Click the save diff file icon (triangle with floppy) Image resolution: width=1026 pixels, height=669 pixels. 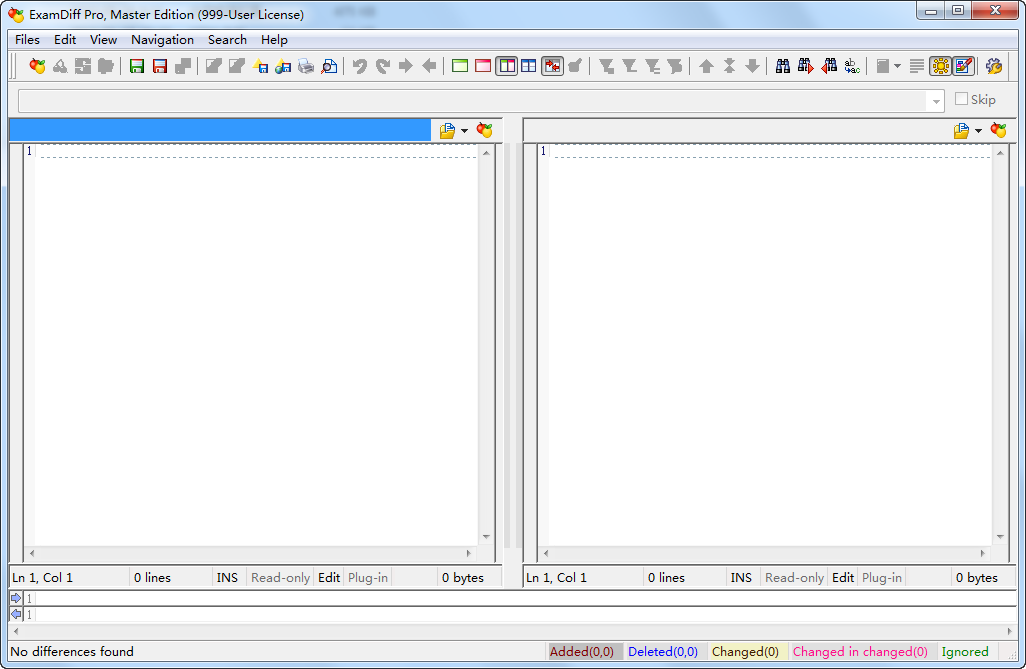(260, 66)
